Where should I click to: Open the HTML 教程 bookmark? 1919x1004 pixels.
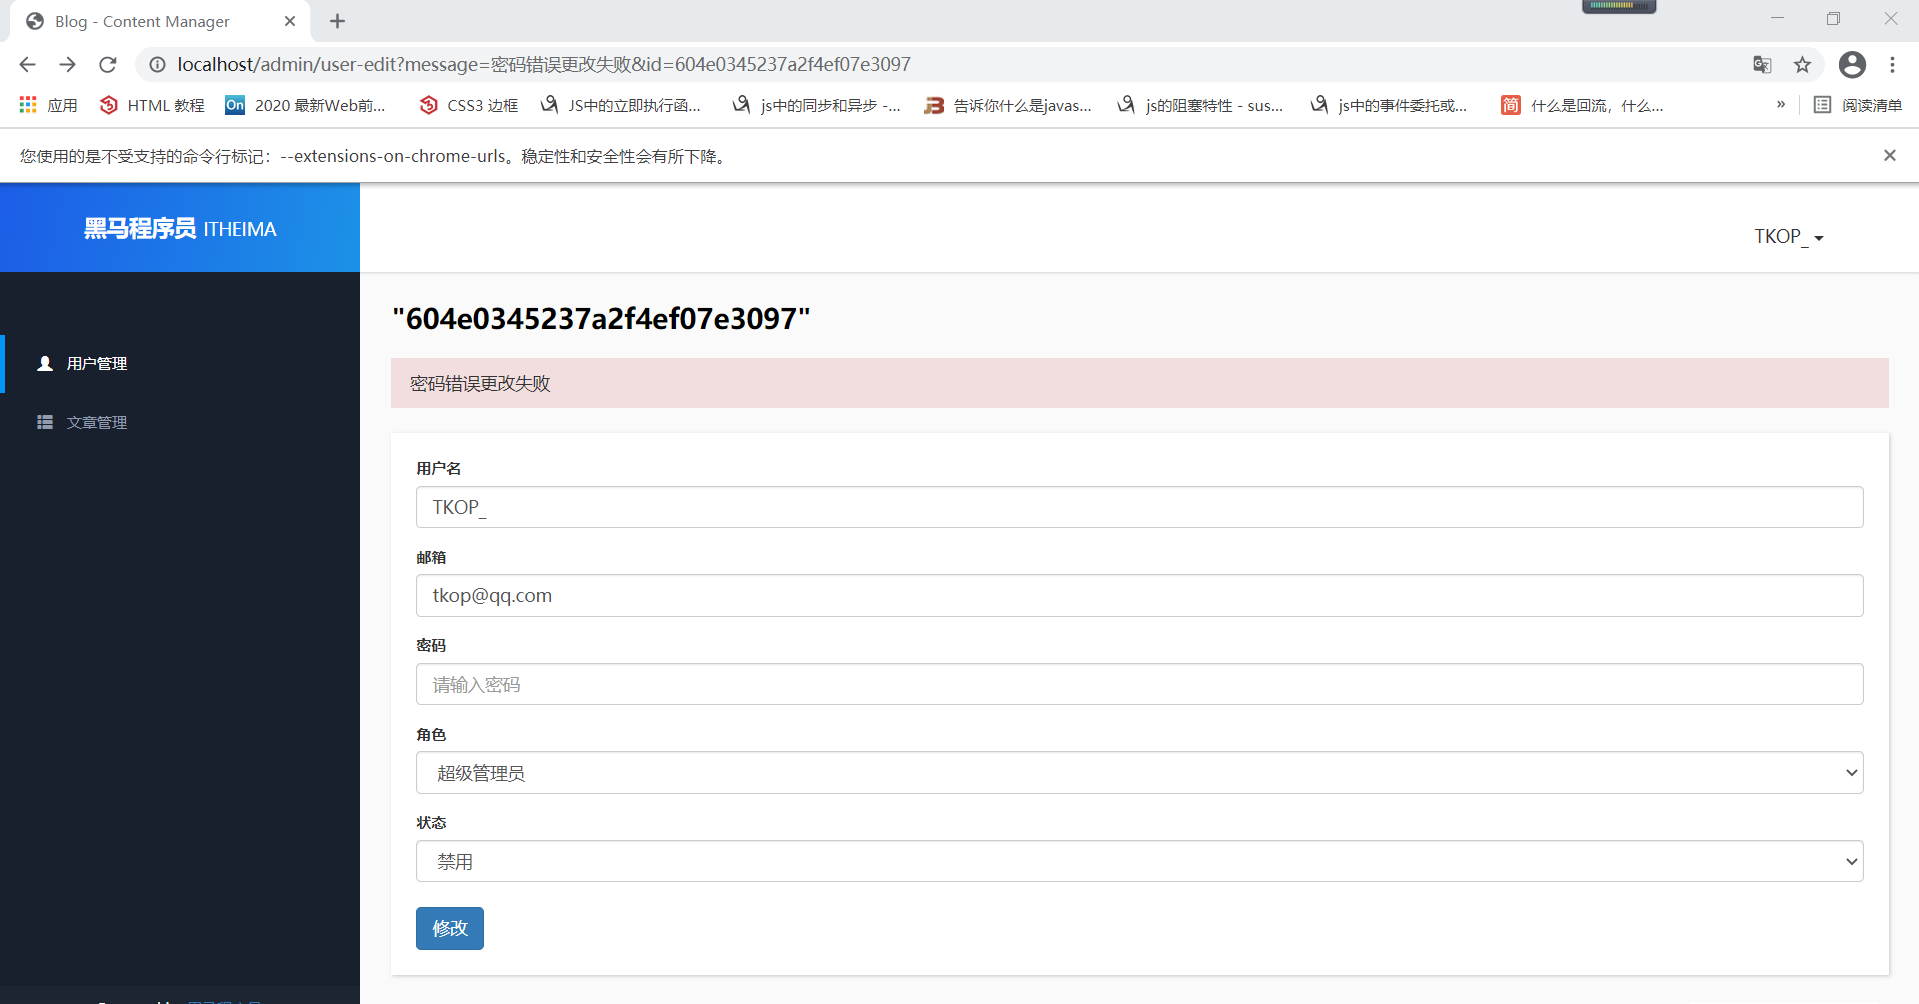152,105
